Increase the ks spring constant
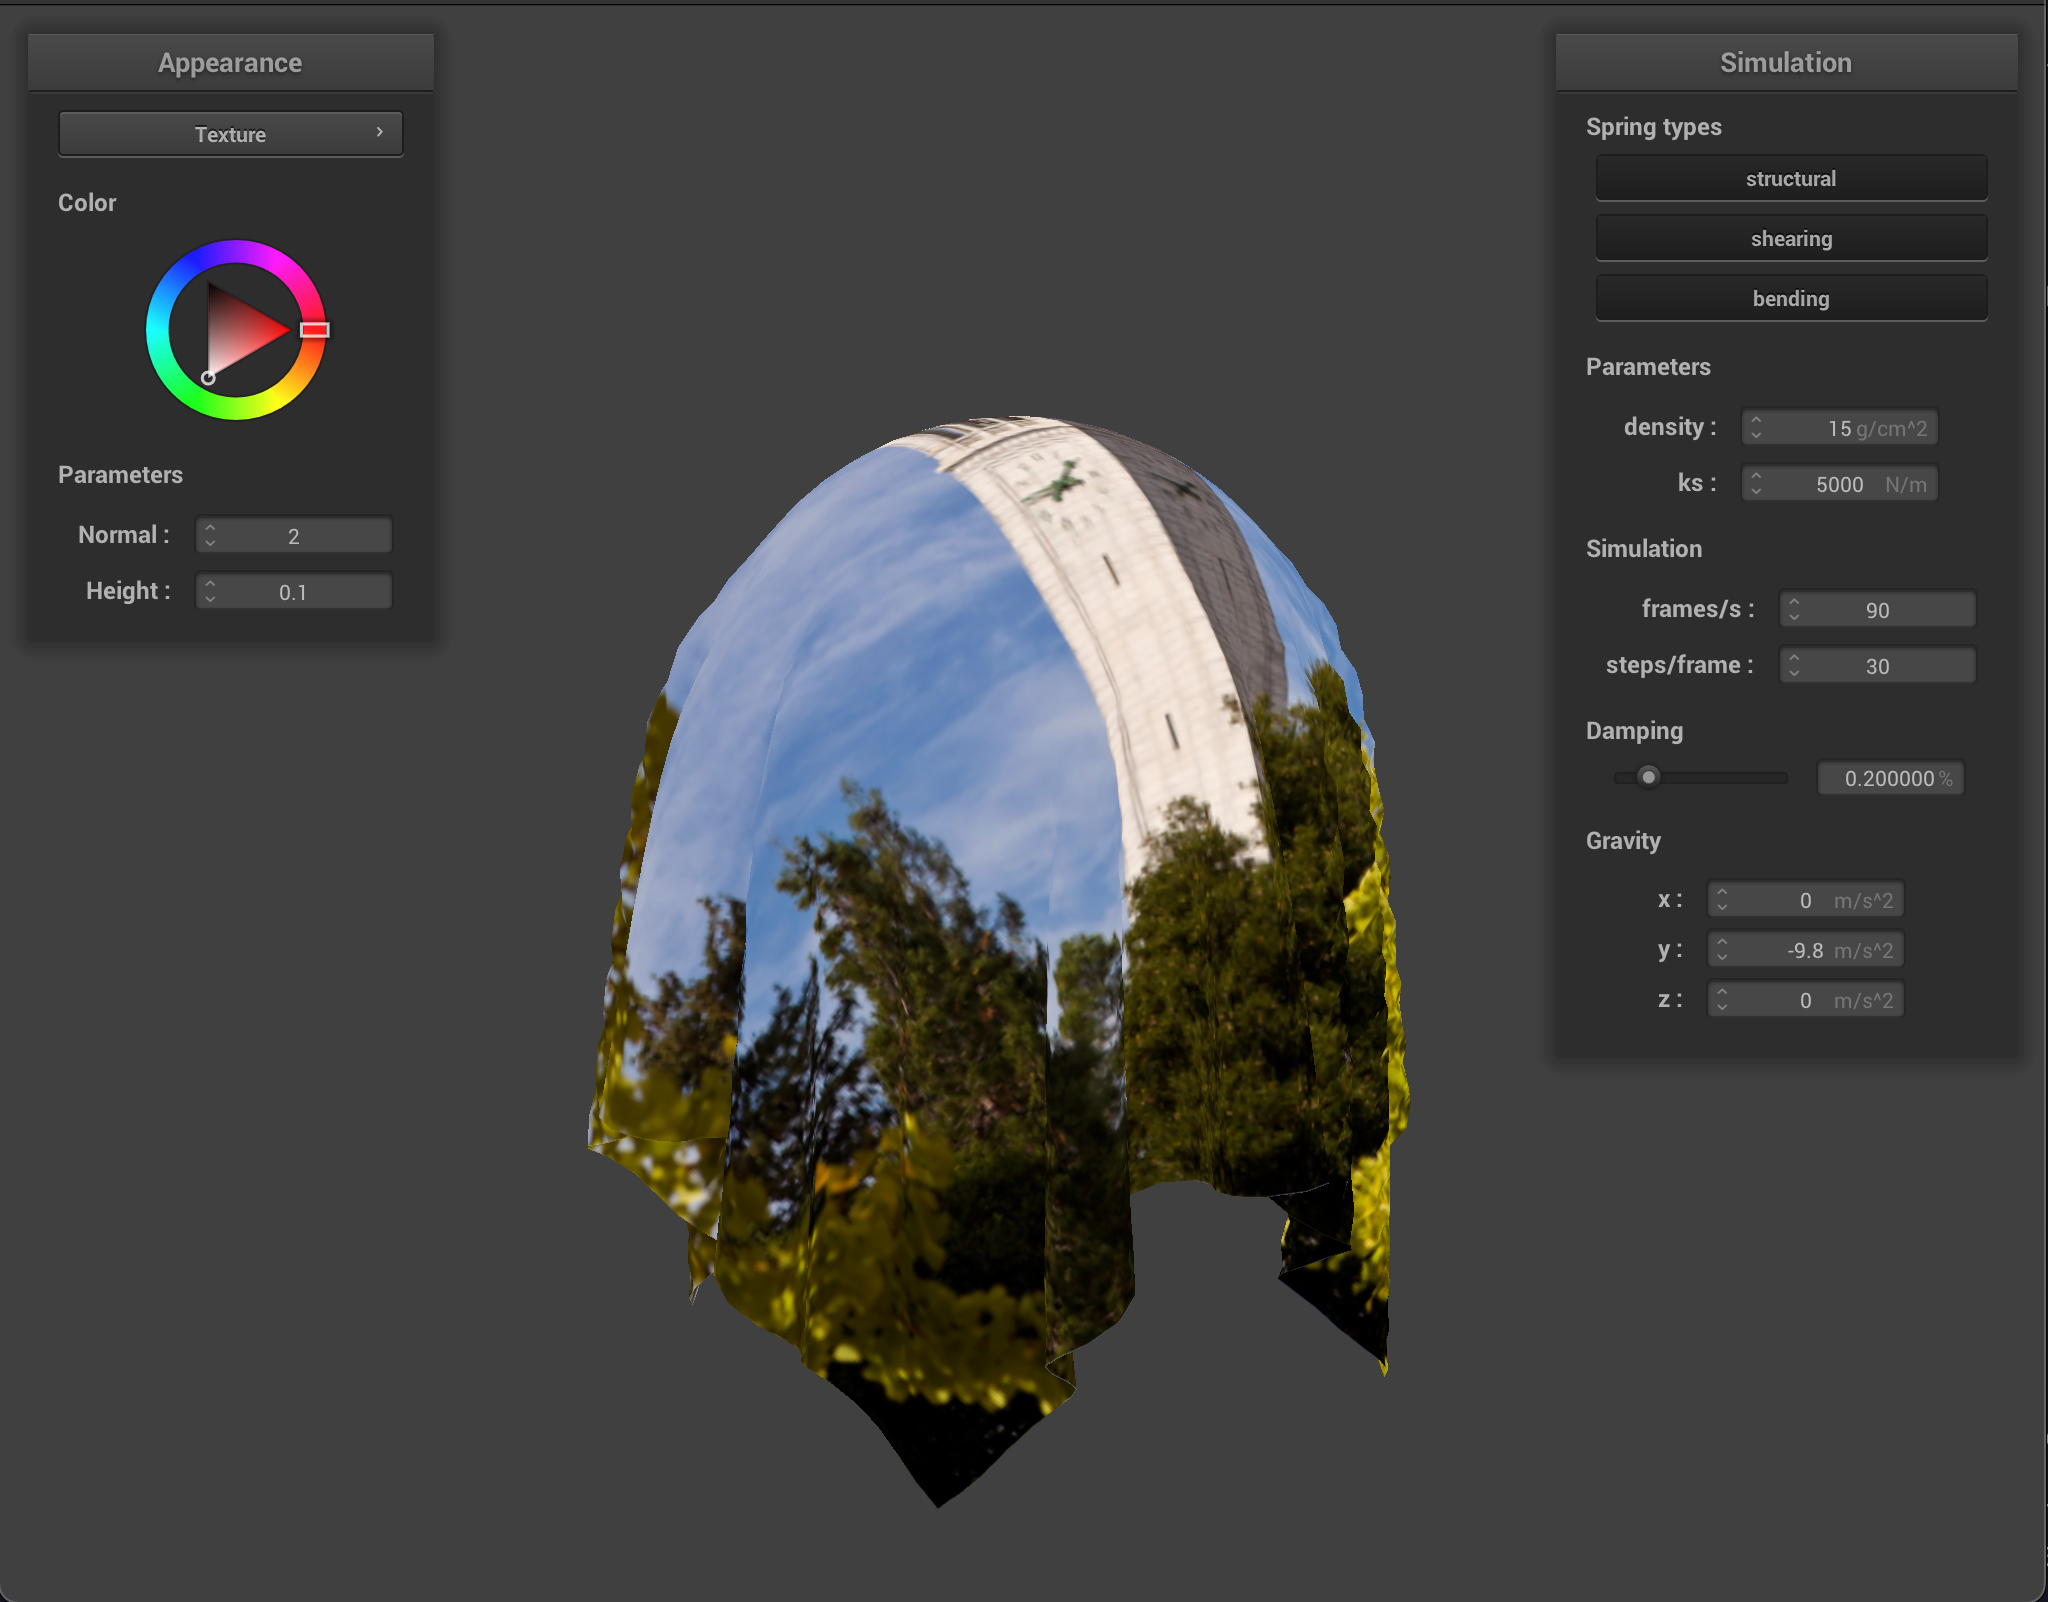Viewport: 2048px width, 1602px height. pyautogui.click(x=1757, y=477)
